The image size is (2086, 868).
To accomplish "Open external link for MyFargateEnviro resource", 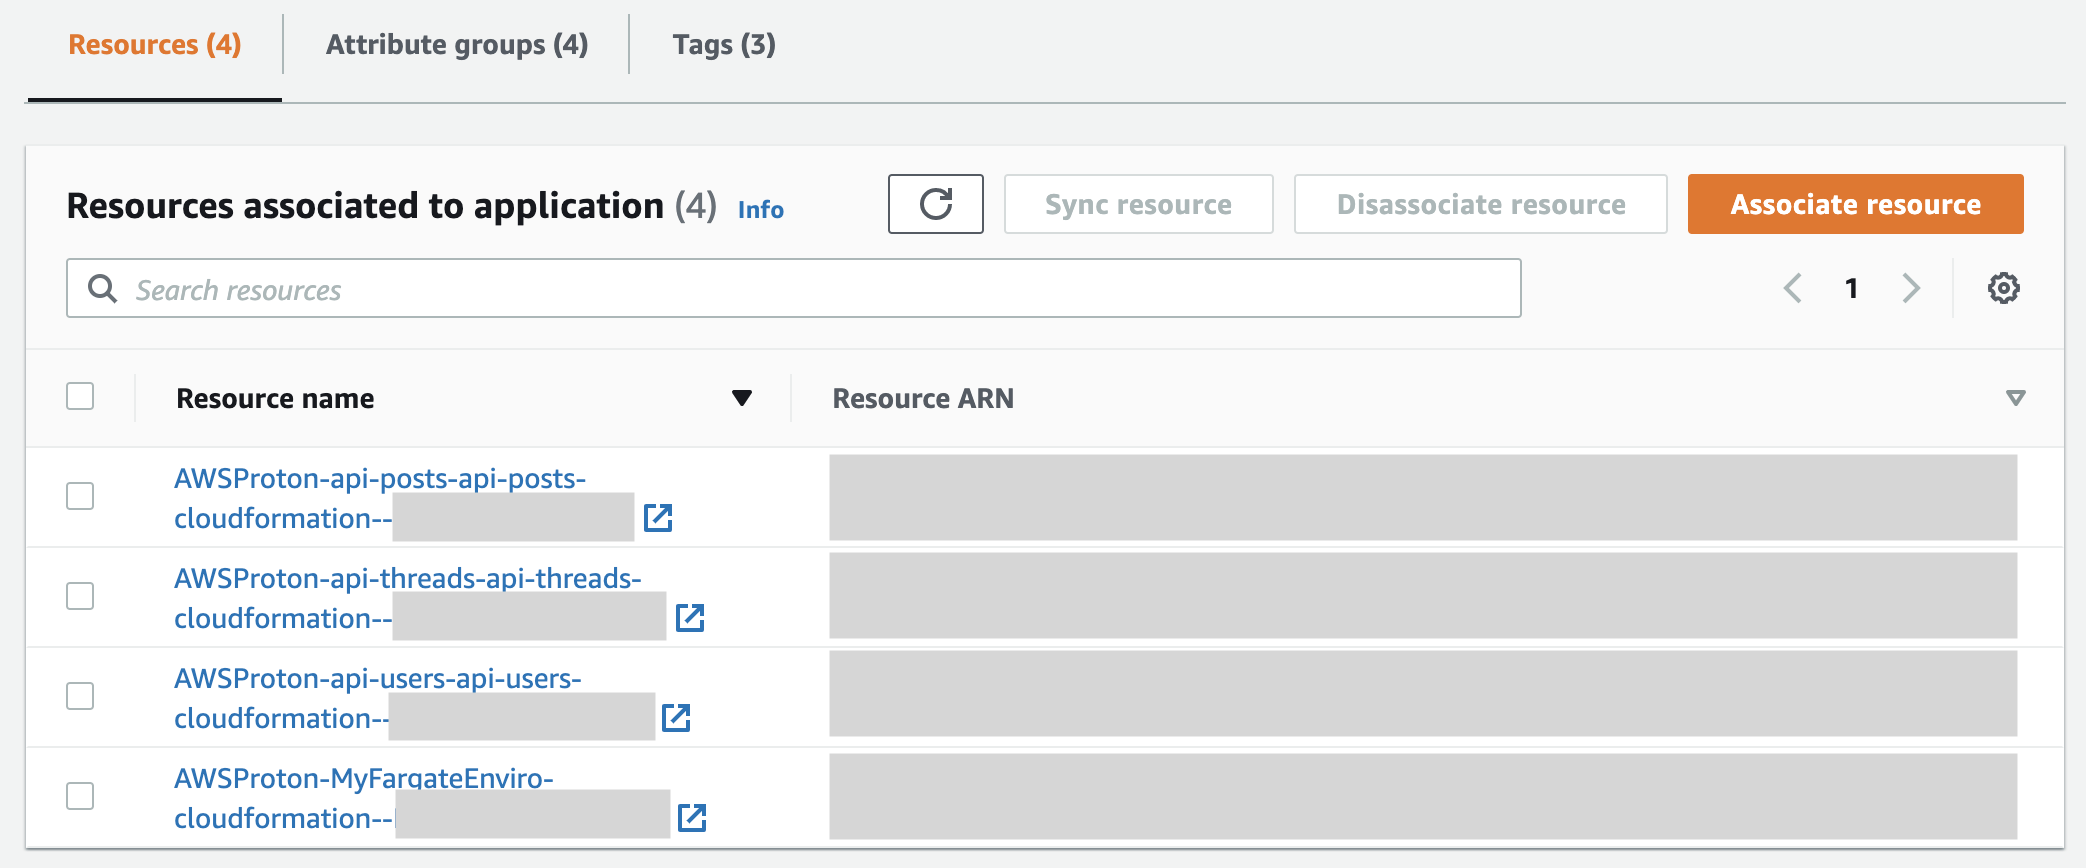I will [692, 818].
